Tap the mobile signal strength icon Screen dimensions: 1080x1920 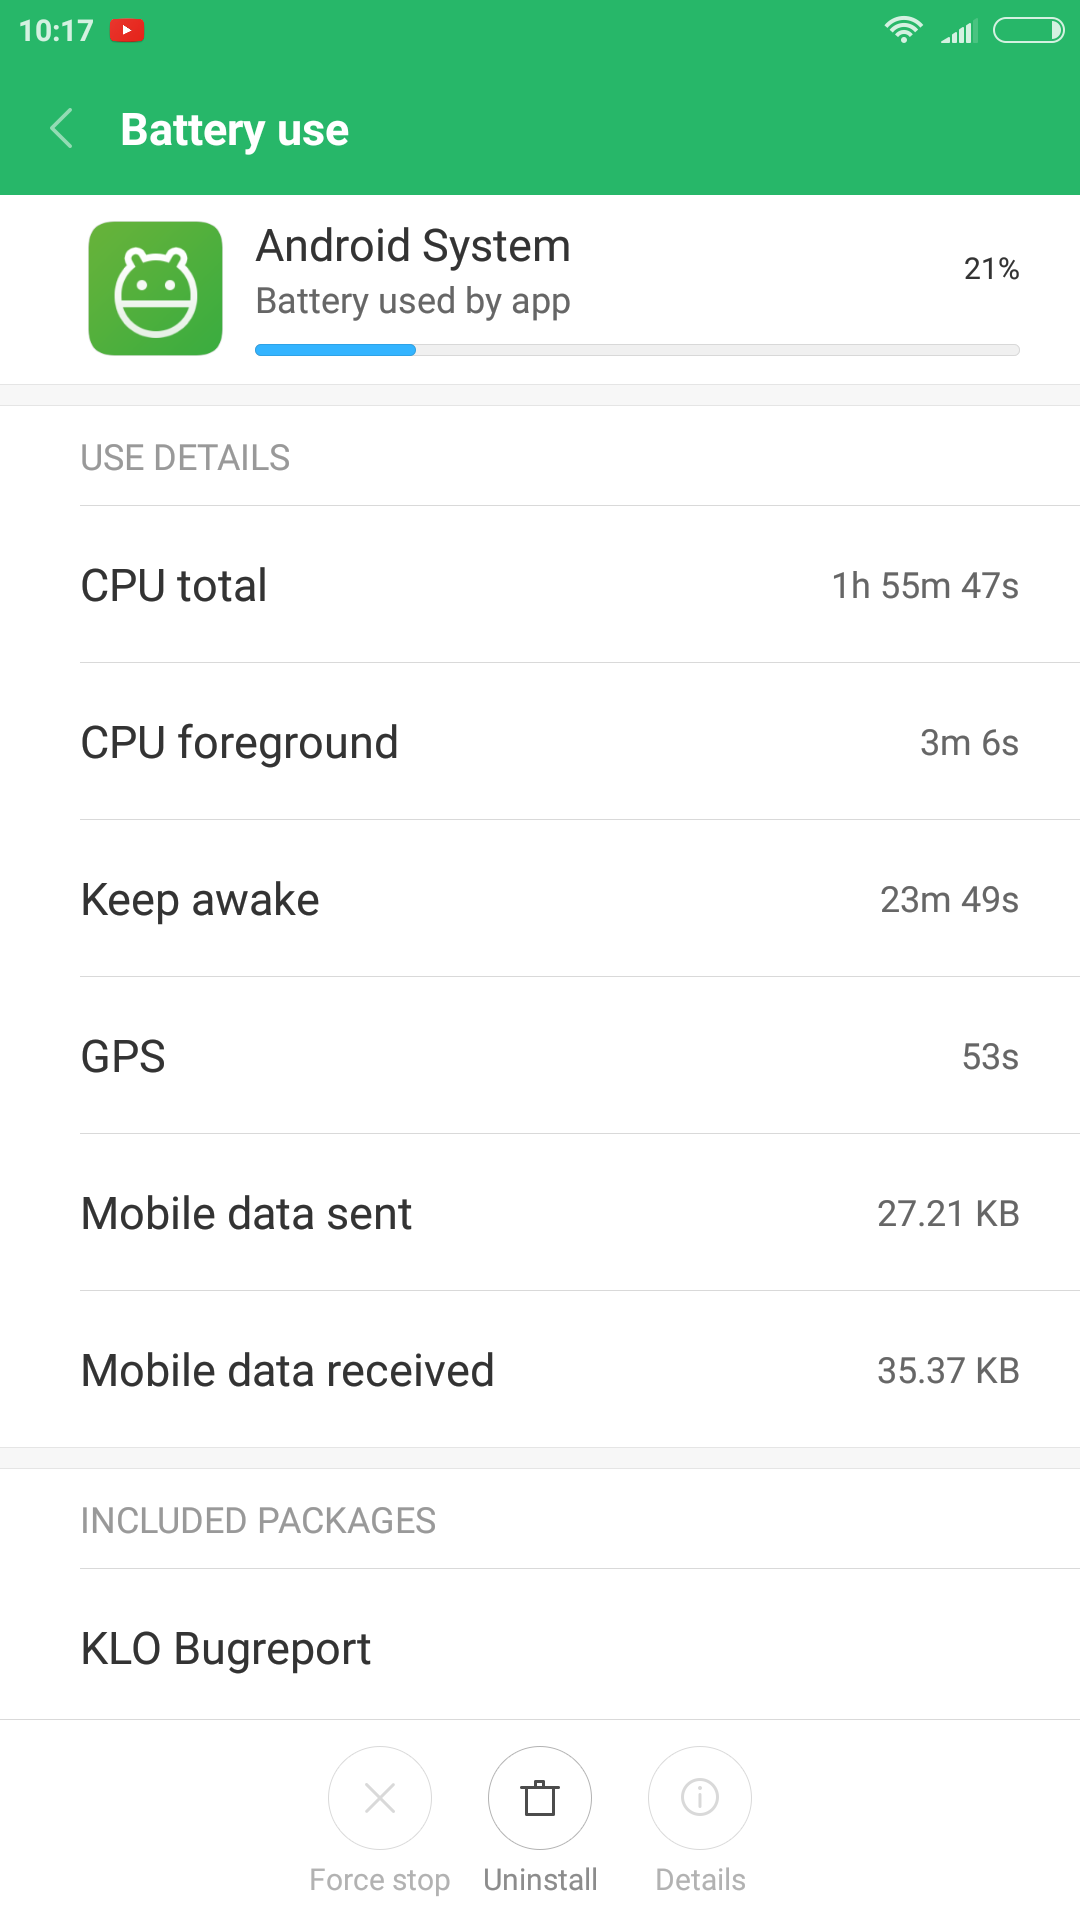click(x=958, y=33)
